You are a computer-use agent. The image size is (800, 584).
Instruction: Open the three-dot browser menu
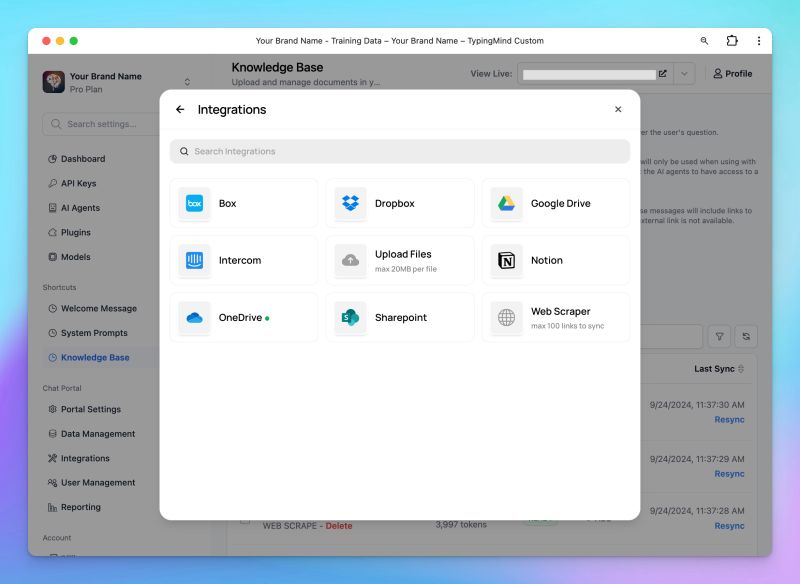tap(759, 41)
